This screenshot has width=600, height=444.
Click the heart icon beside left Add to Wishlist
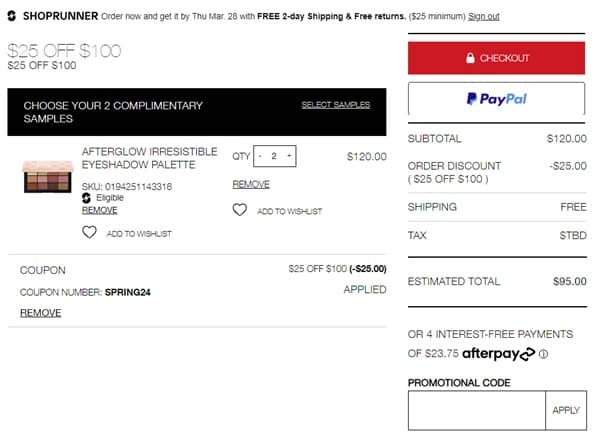pyautogui.click(x=89, y=232)
